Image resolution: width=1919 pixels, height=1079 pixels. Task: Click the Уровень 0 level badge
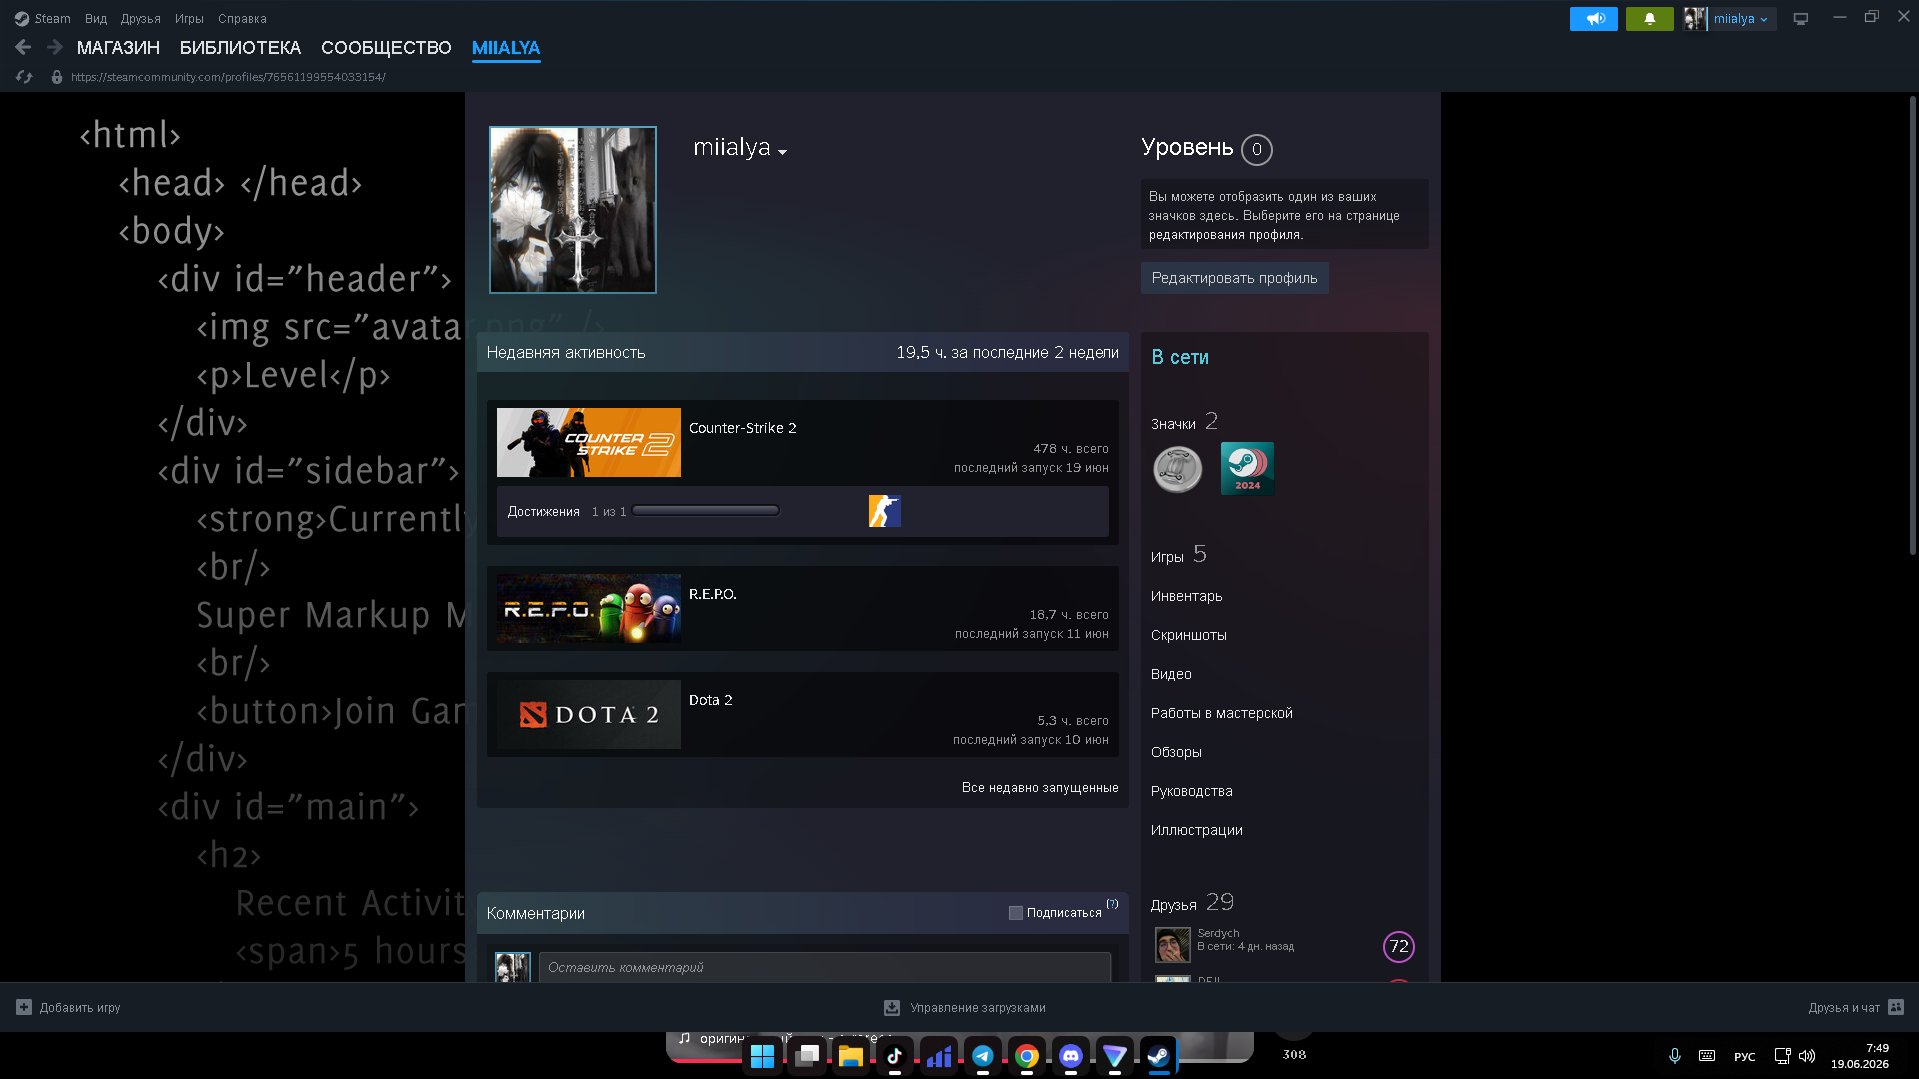tap(1256, 149)
